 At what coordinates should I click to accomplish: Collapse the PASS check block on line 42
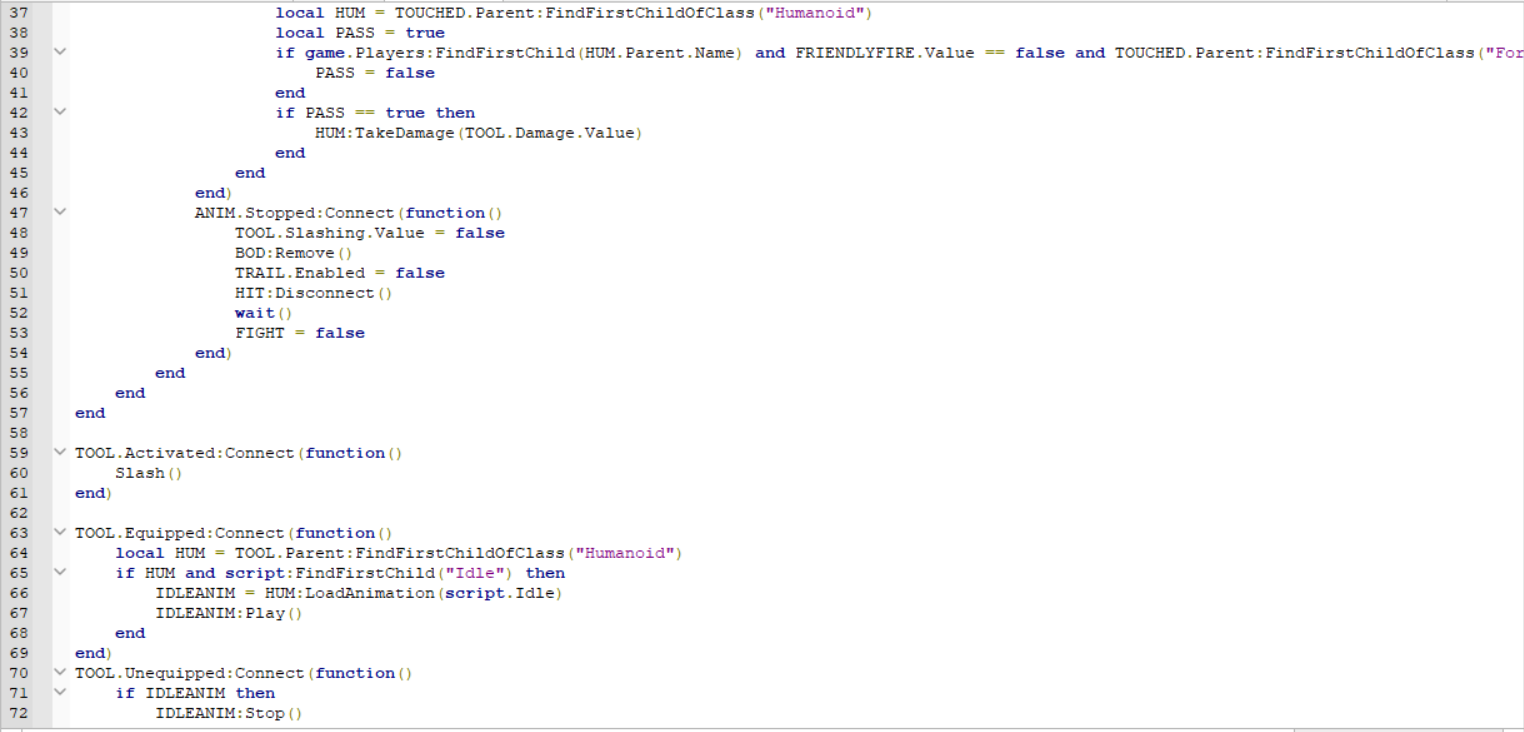click(58, 112)
